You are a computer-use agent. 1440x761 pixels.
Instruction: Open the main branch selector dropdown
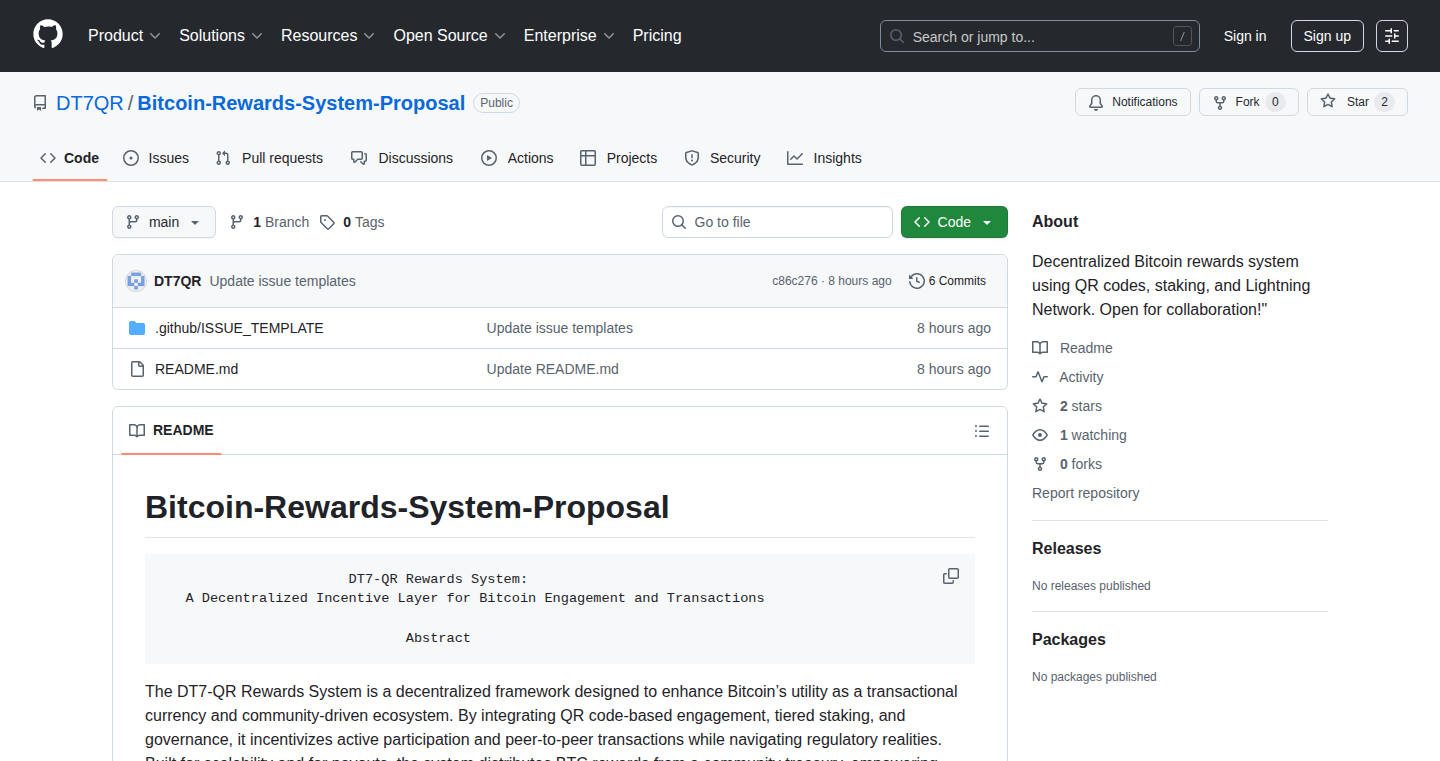[x=164, y=222]
